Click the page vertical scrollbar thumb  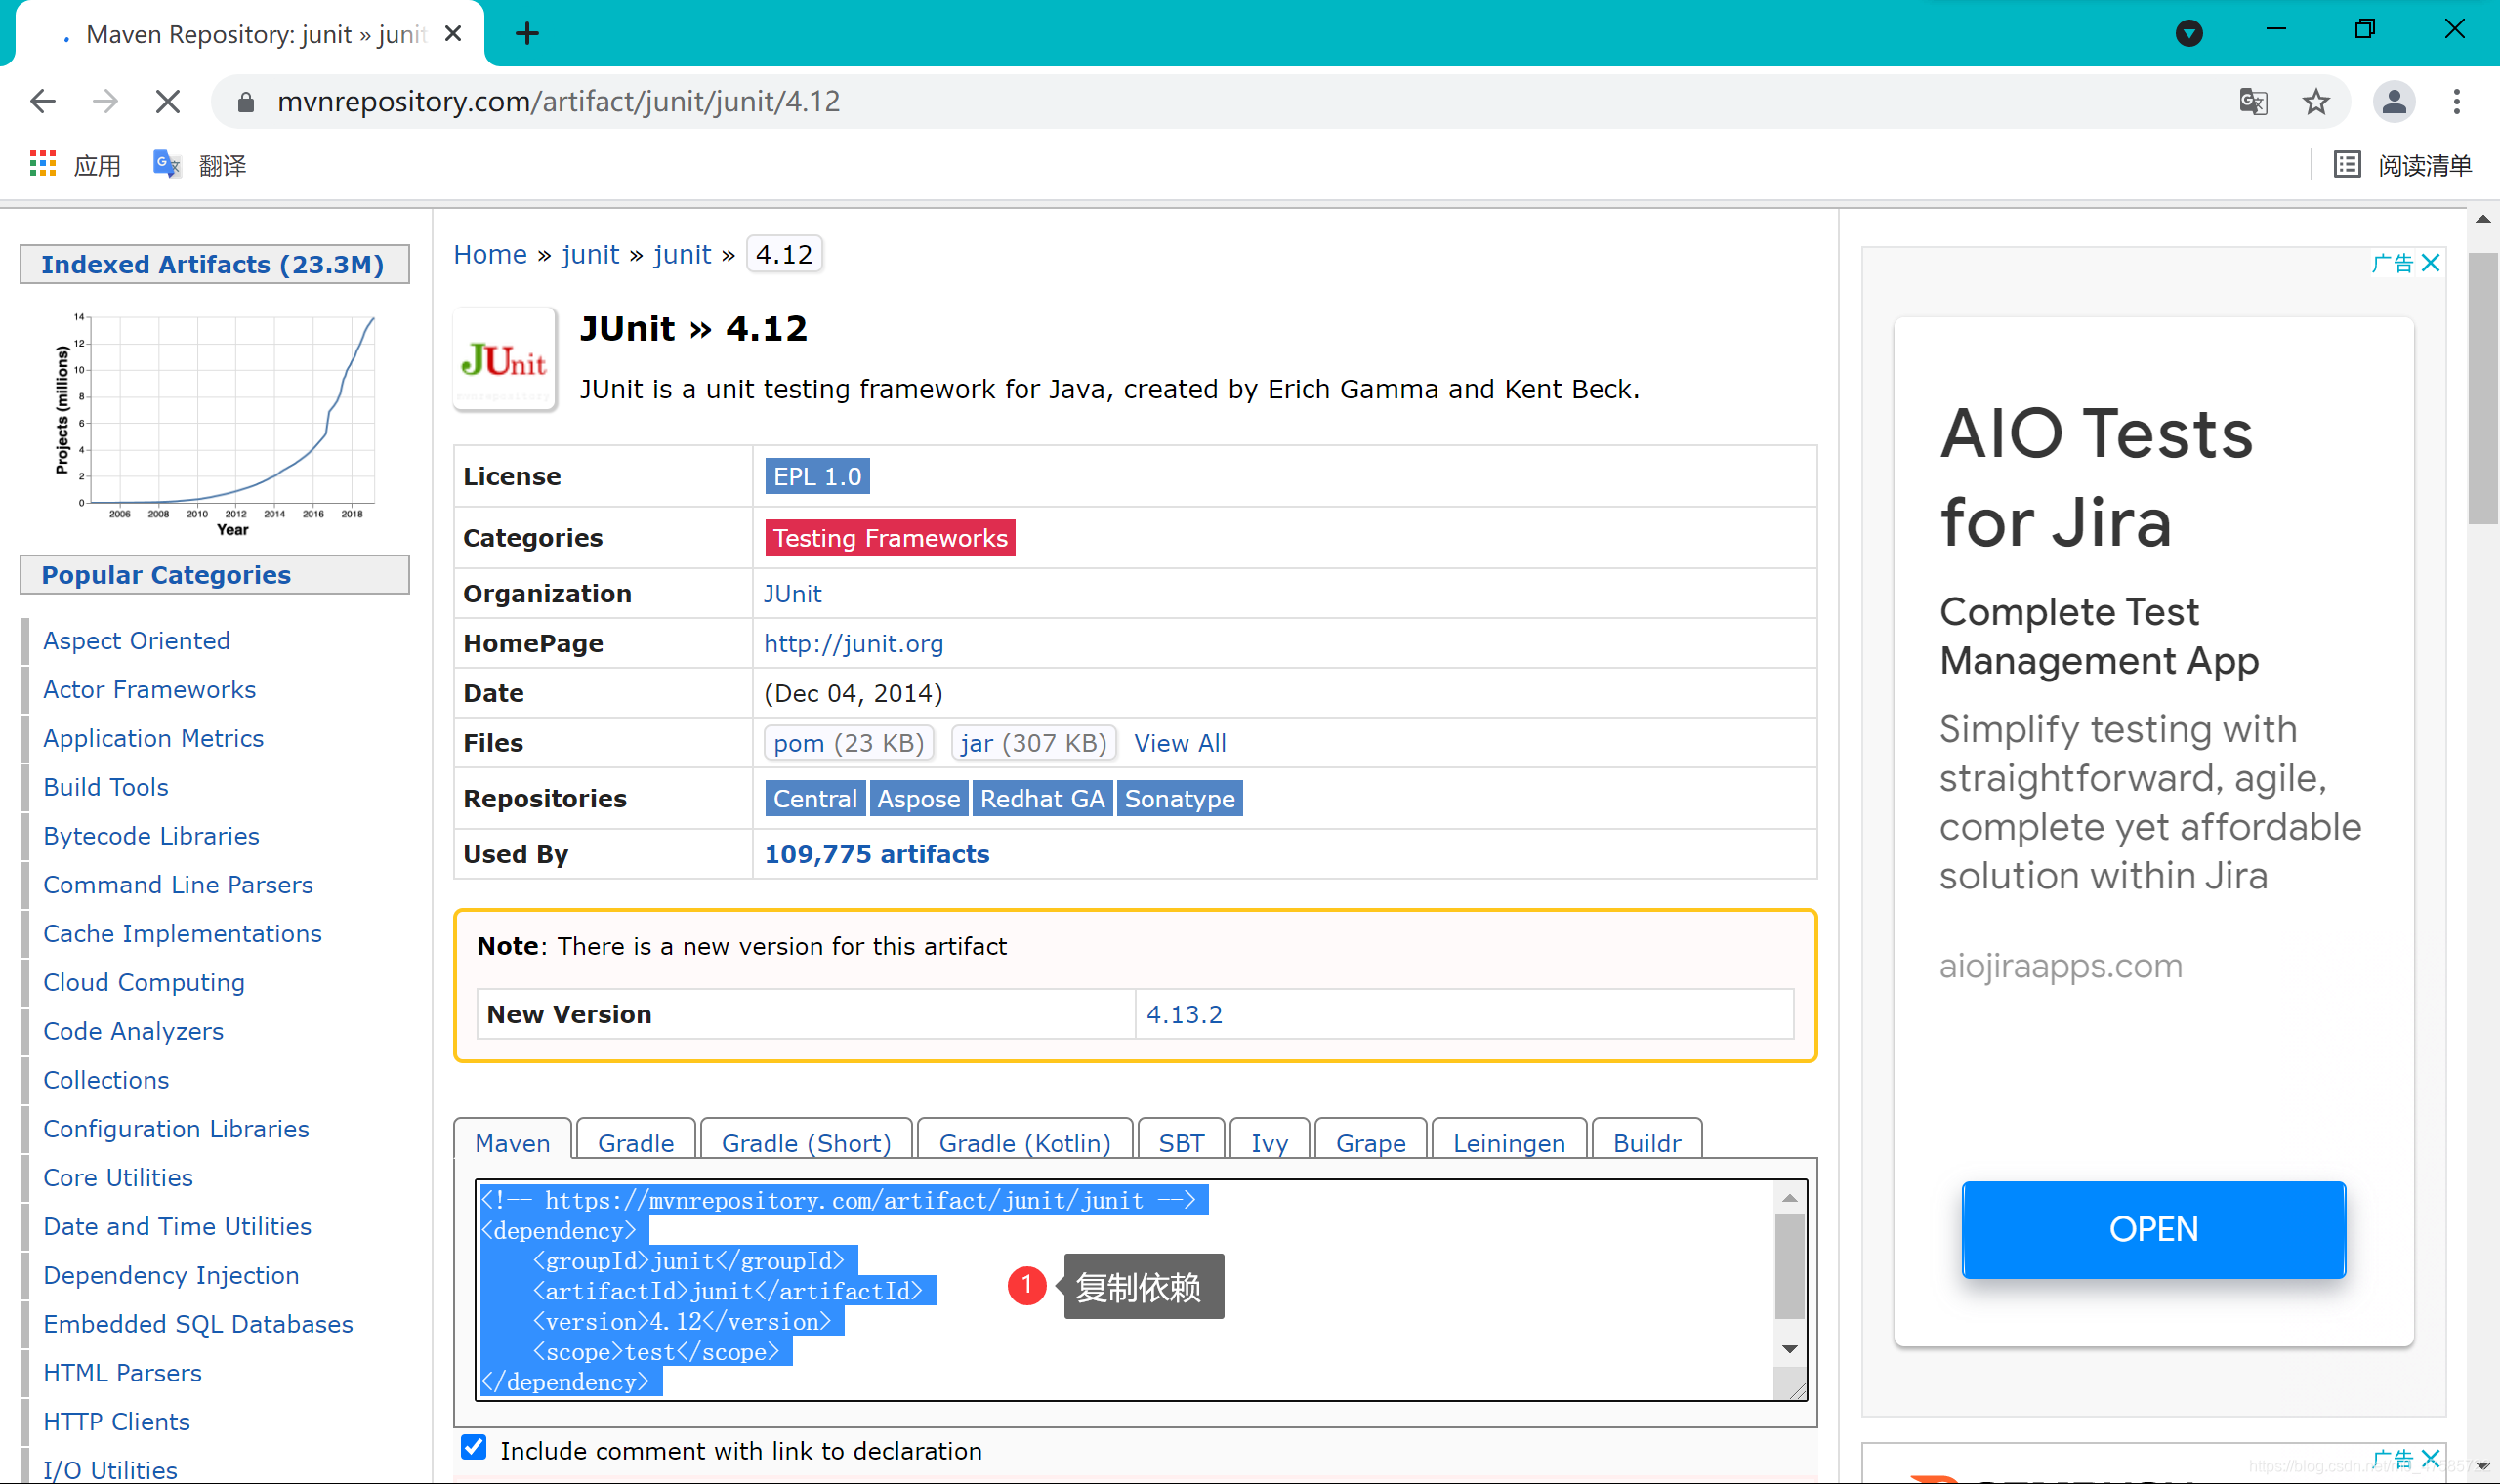[2483, 388]
